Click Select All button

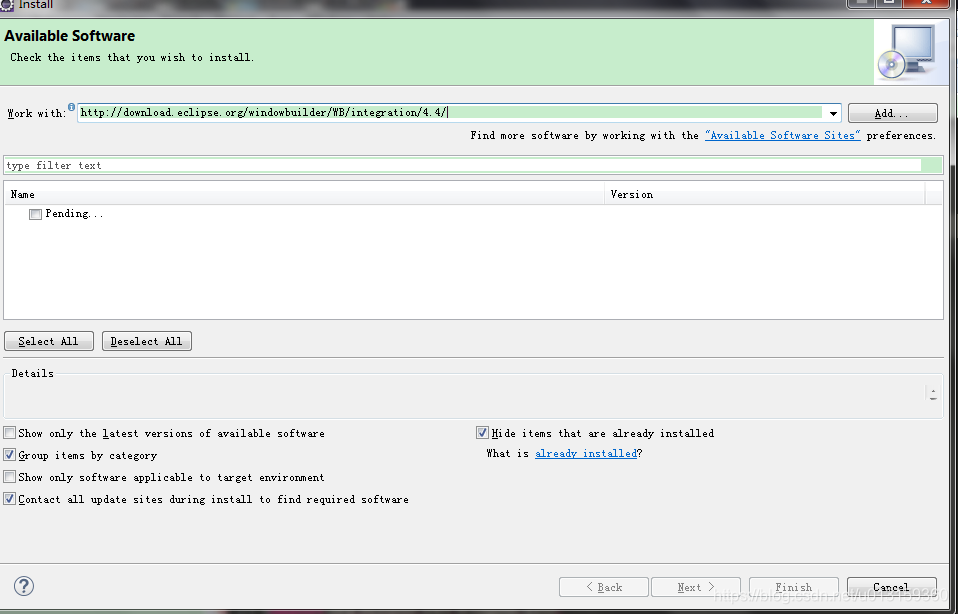coord(49,341)
